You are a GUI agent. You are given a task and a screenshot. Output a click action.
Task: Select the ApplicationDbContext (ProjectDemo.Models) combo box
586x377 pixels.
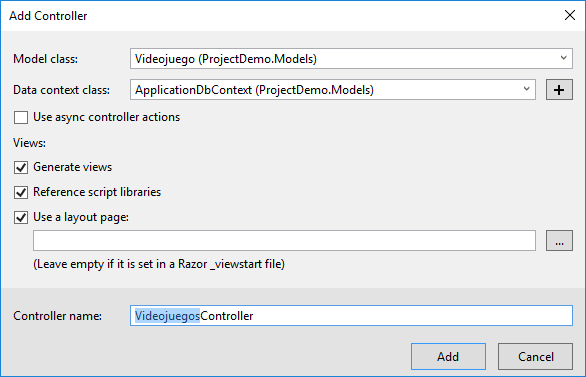click(333, 89)
